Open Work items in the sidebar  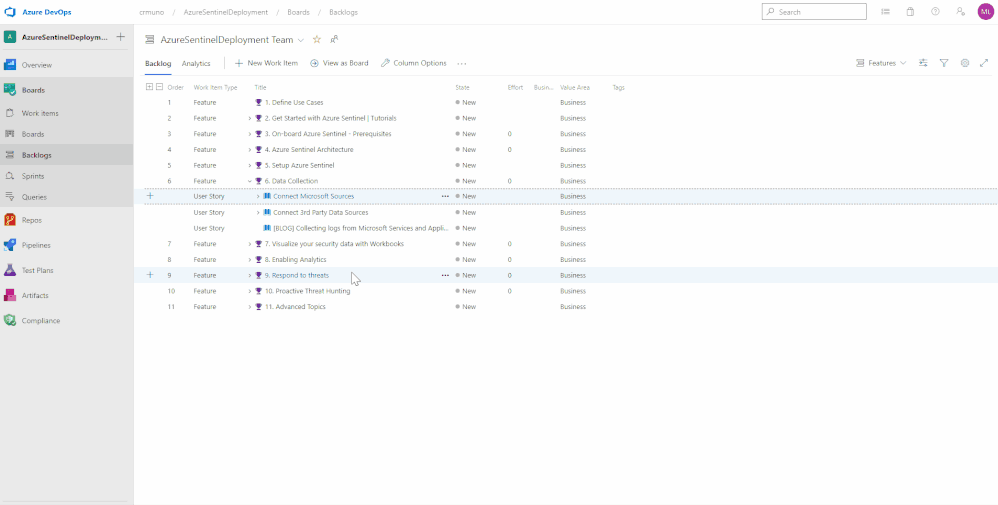40,113
